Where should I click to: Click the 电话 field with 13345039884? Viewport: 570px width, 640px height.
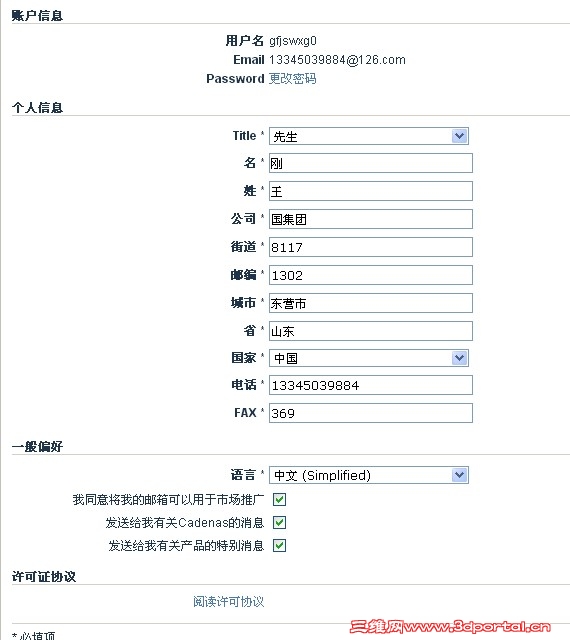(371, 385)
